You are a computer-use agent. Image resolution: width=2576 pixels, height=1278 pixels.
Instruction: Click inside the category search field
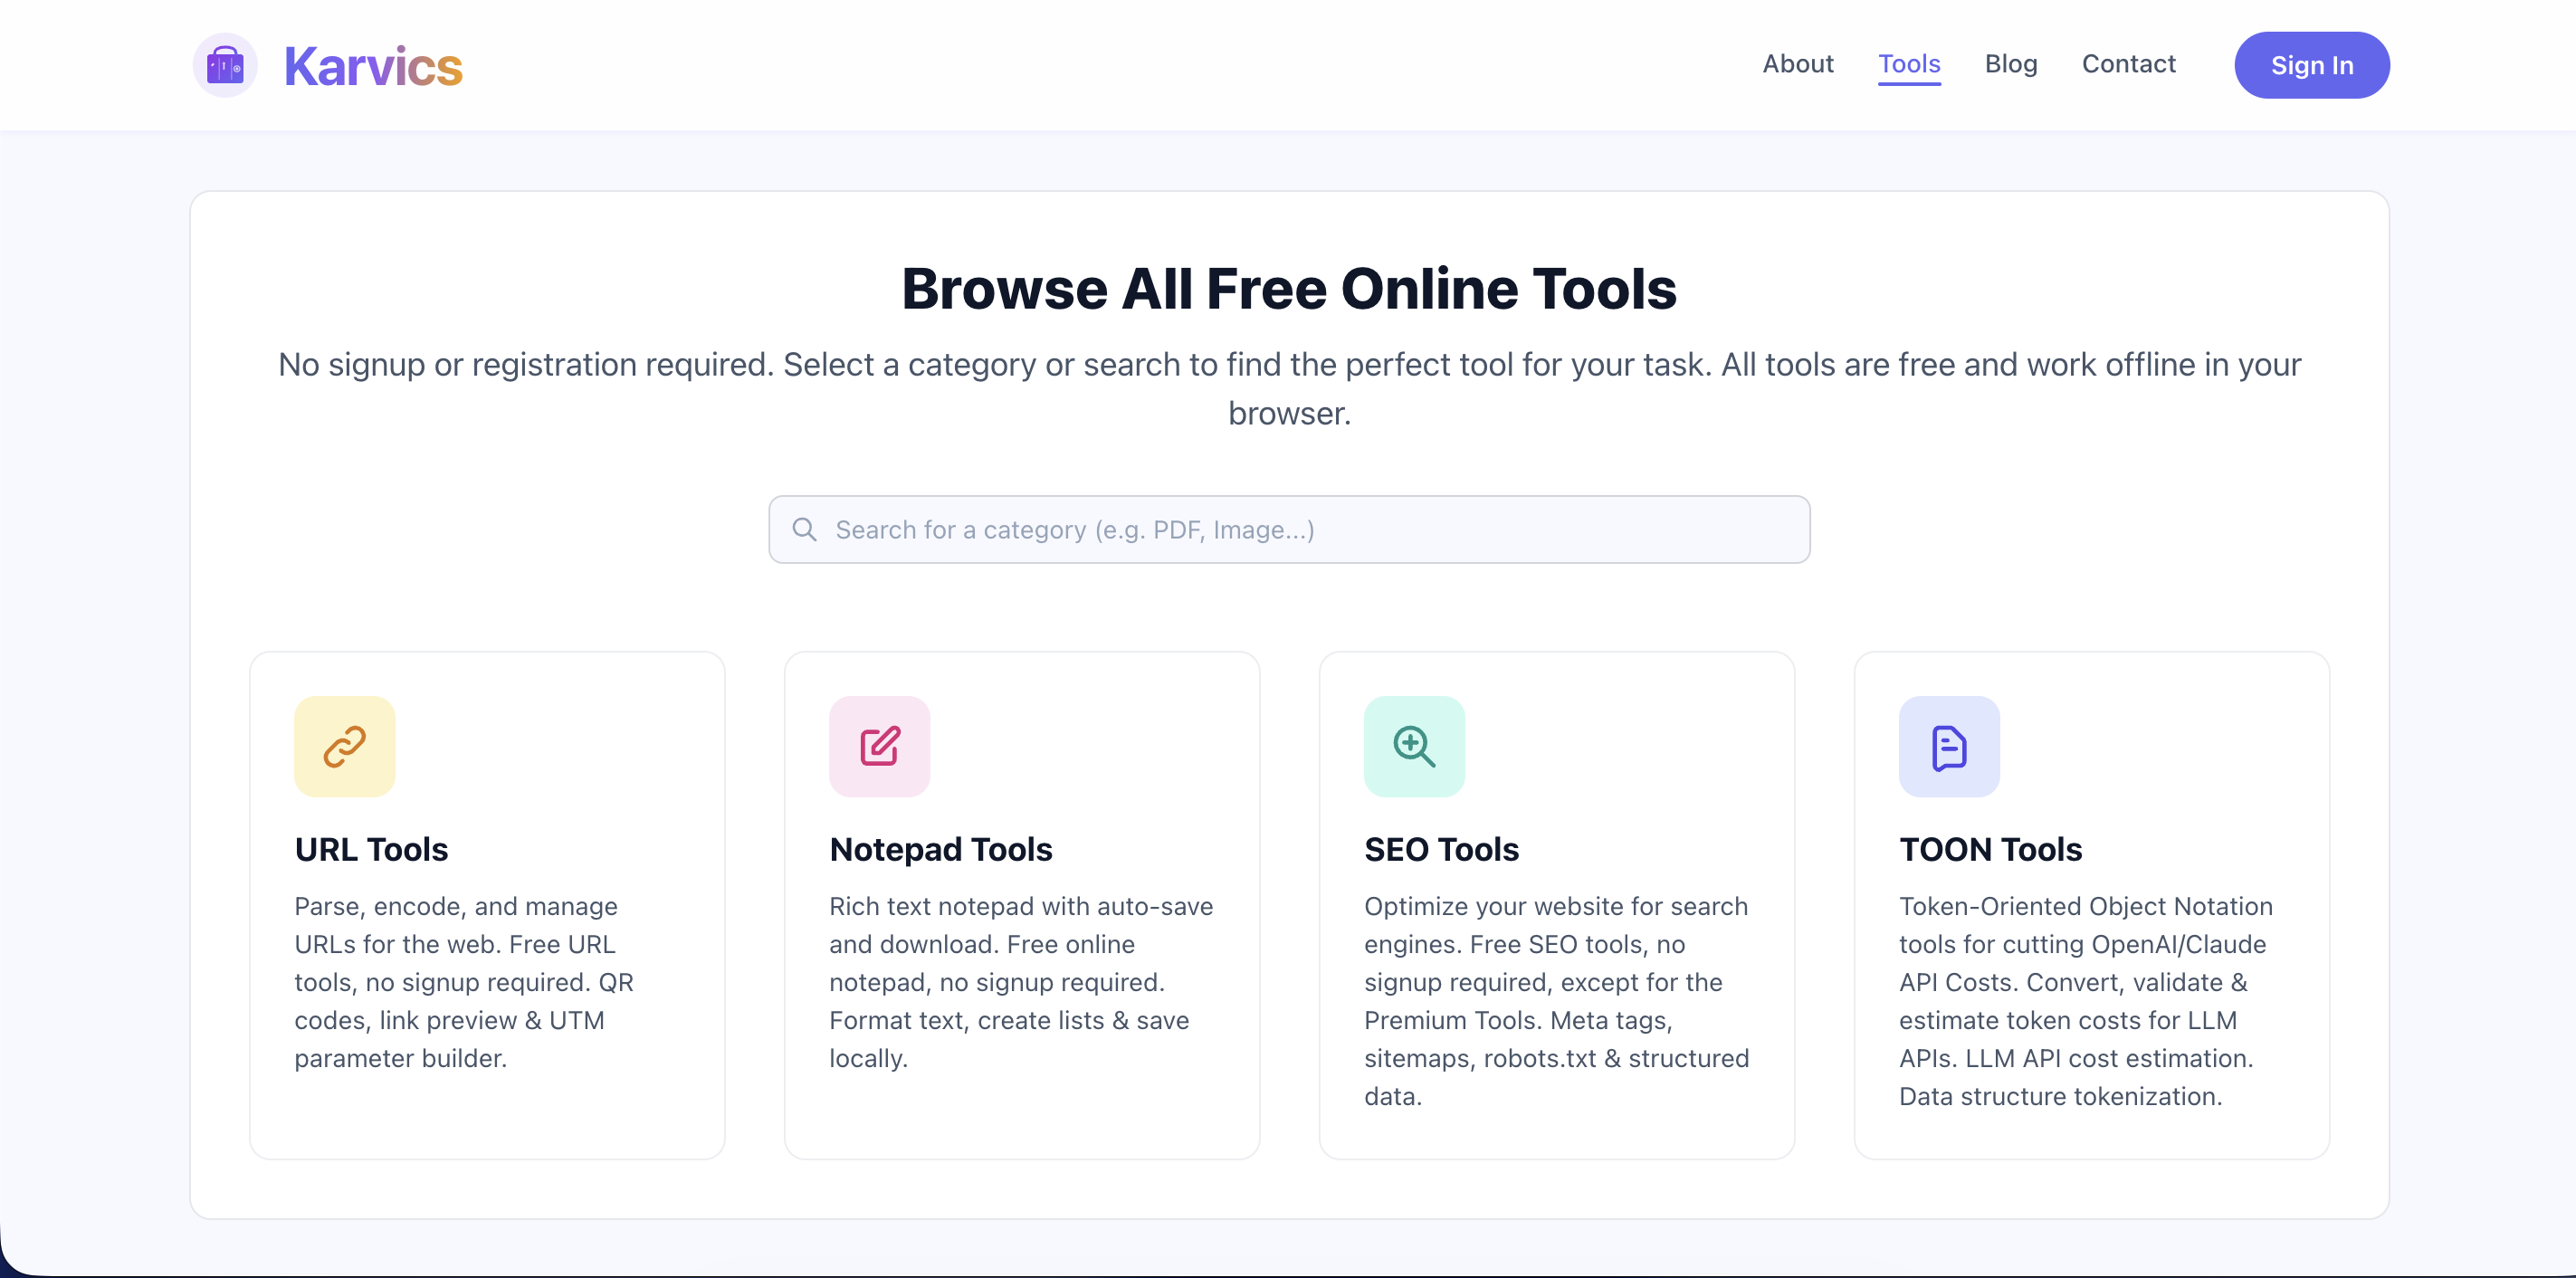pos(1288,529)
